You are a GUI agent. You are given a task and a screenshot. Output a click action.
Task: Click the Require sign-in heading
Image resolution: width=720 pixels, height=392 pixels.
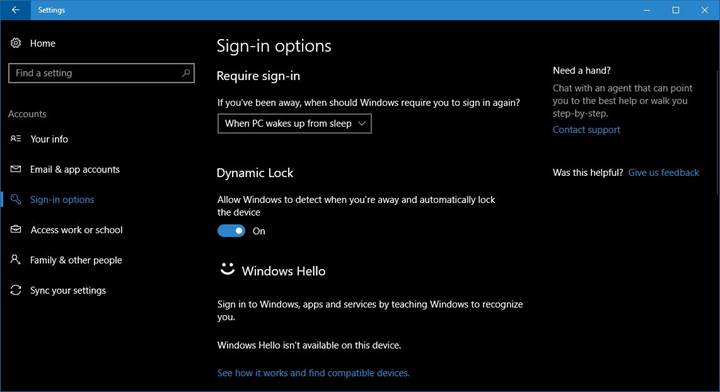tap(258, 76)
